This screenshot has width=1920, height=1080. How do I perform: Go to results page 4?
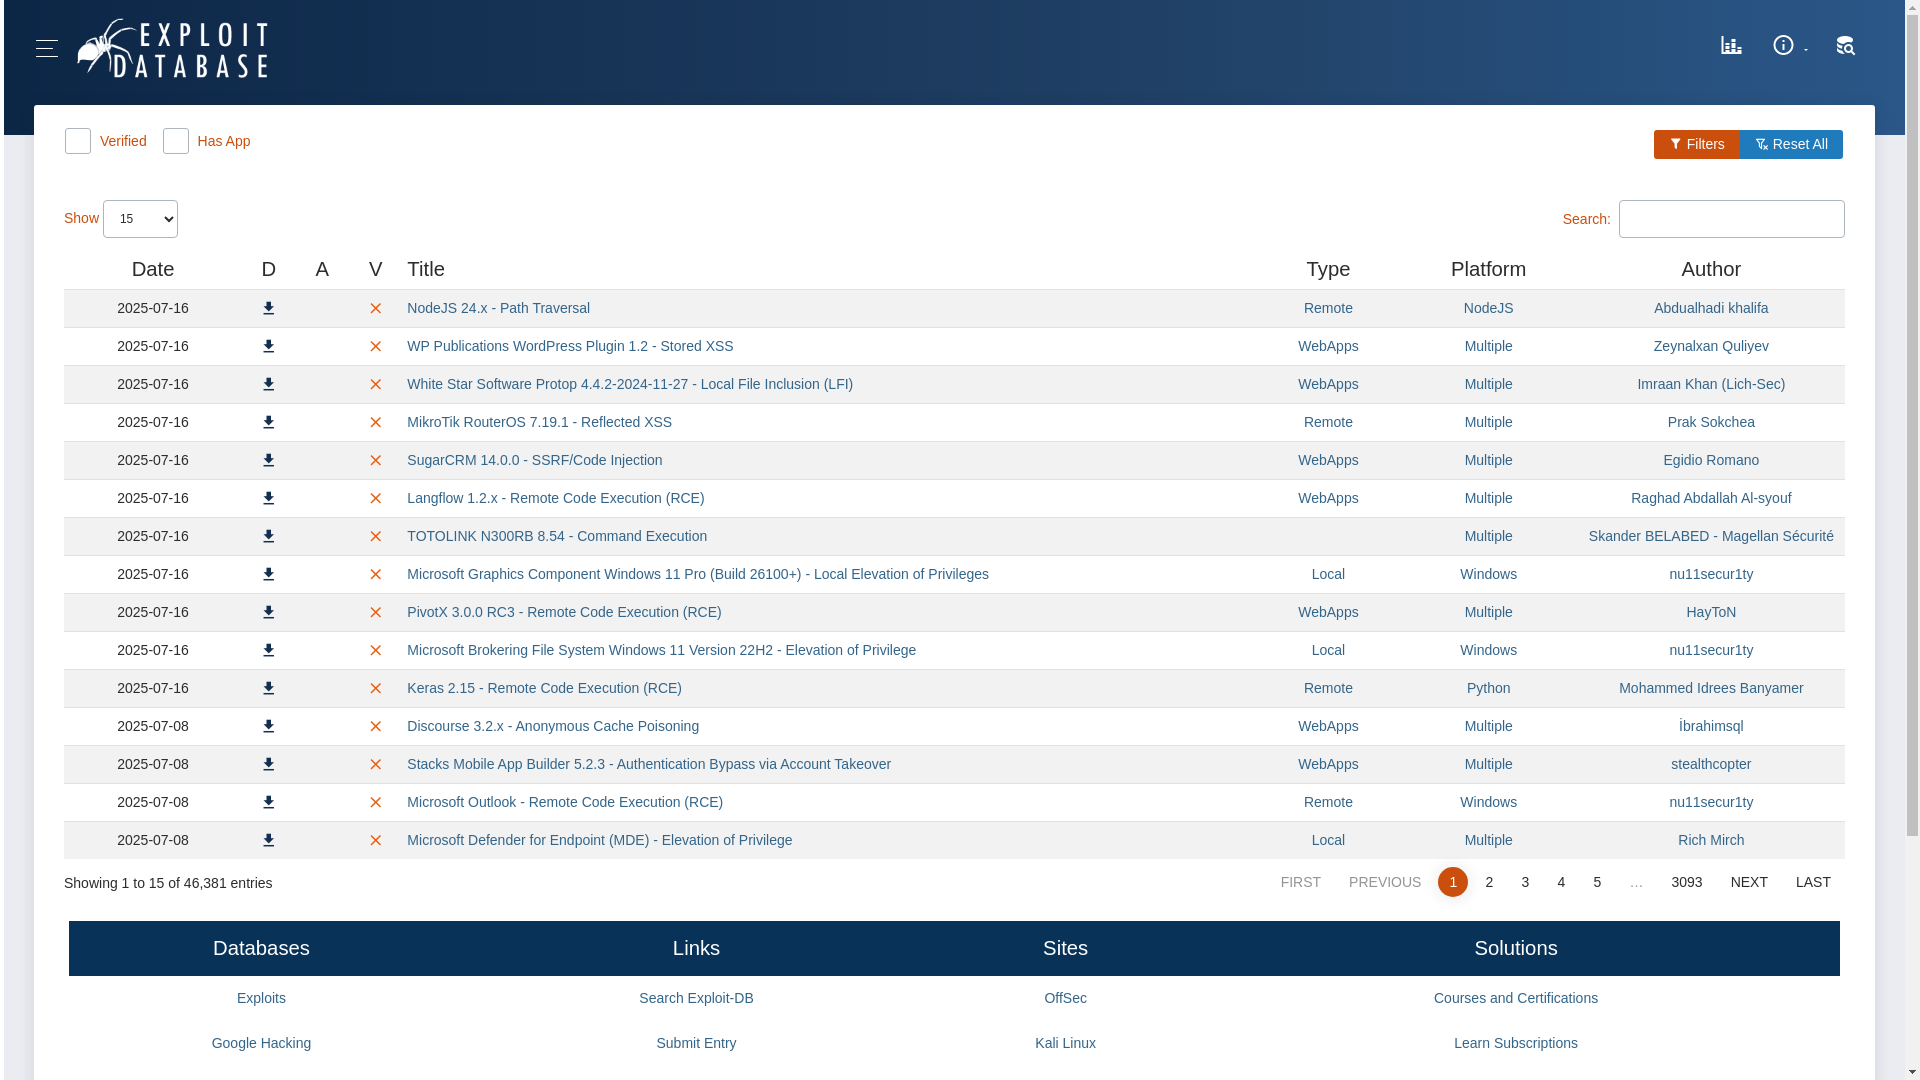[1561, 882]
